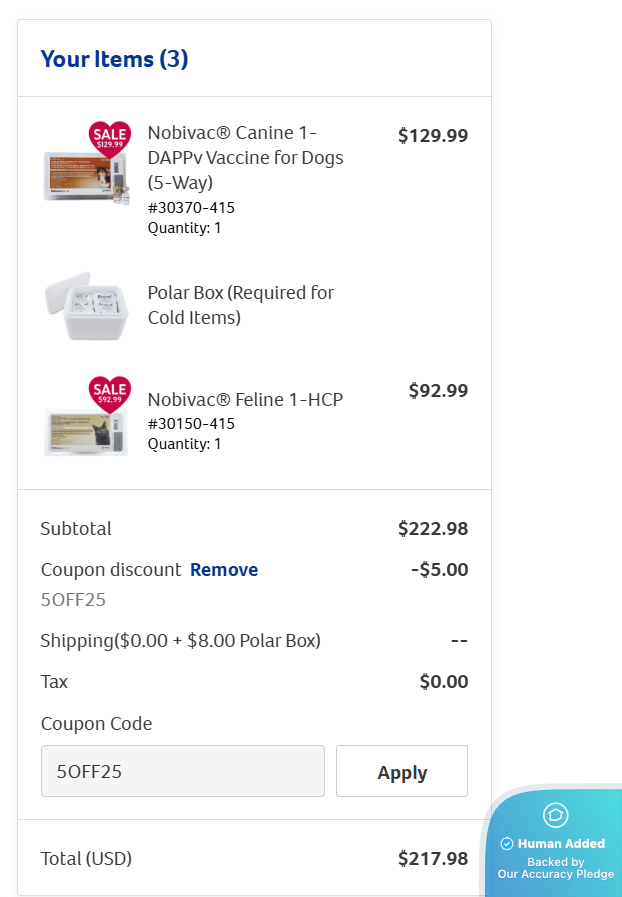Select the Nobivac Feline 1-HCP product title
Screen dimensions: 622x897
245,399
